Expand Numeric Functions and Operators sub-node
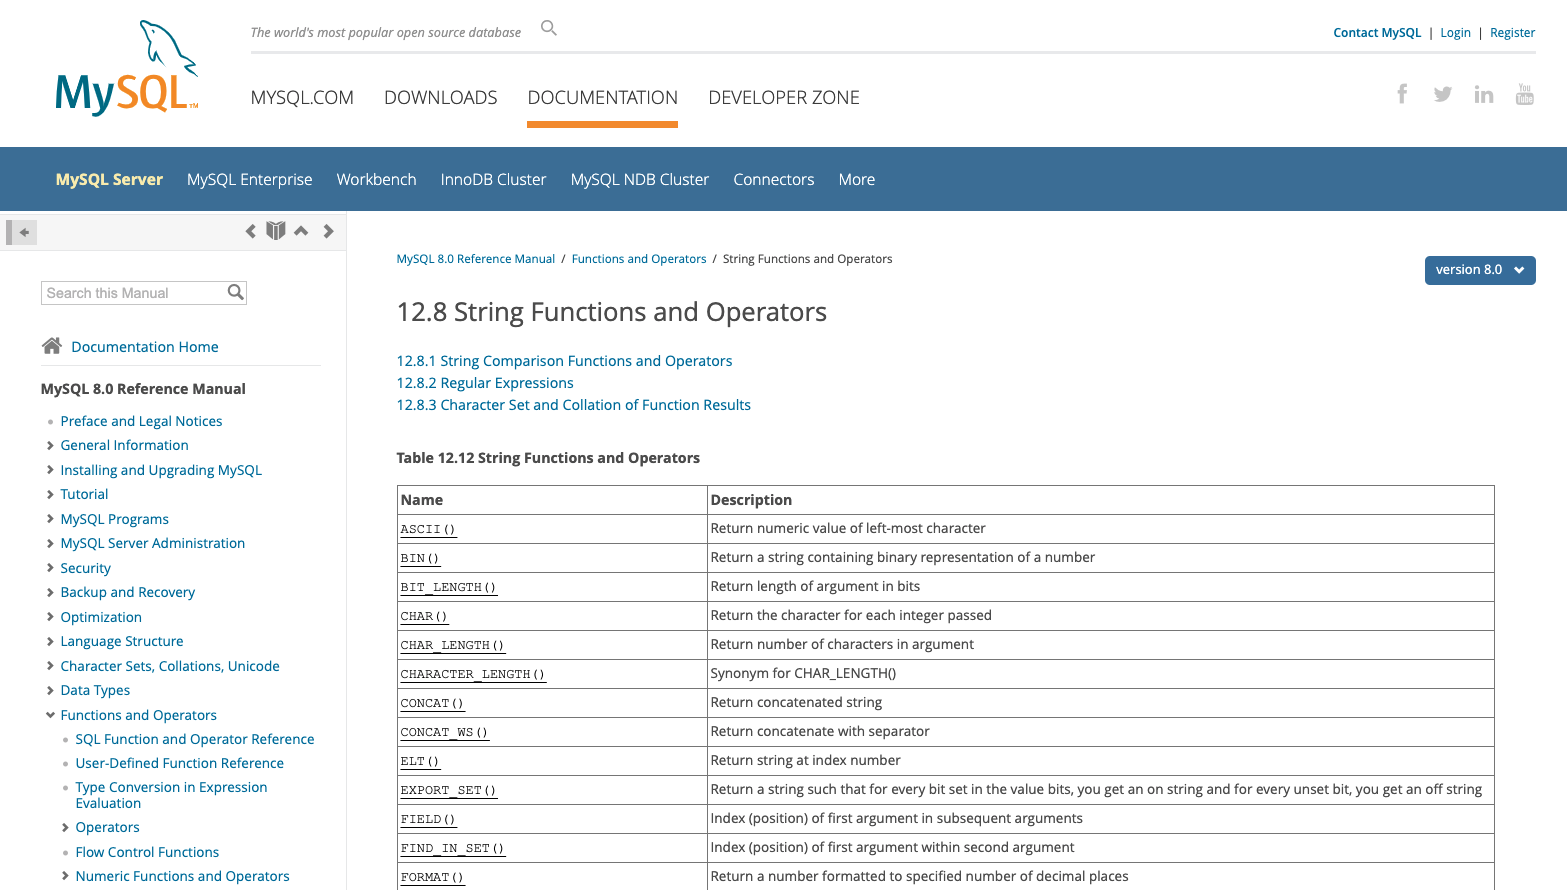Image resolution: width=1567 pixels, height=890 pixels. (65, 876)
